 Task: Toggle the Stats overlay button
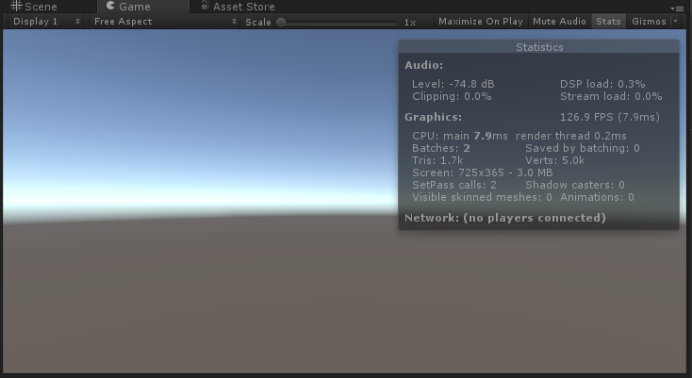[x=608, y=21]
